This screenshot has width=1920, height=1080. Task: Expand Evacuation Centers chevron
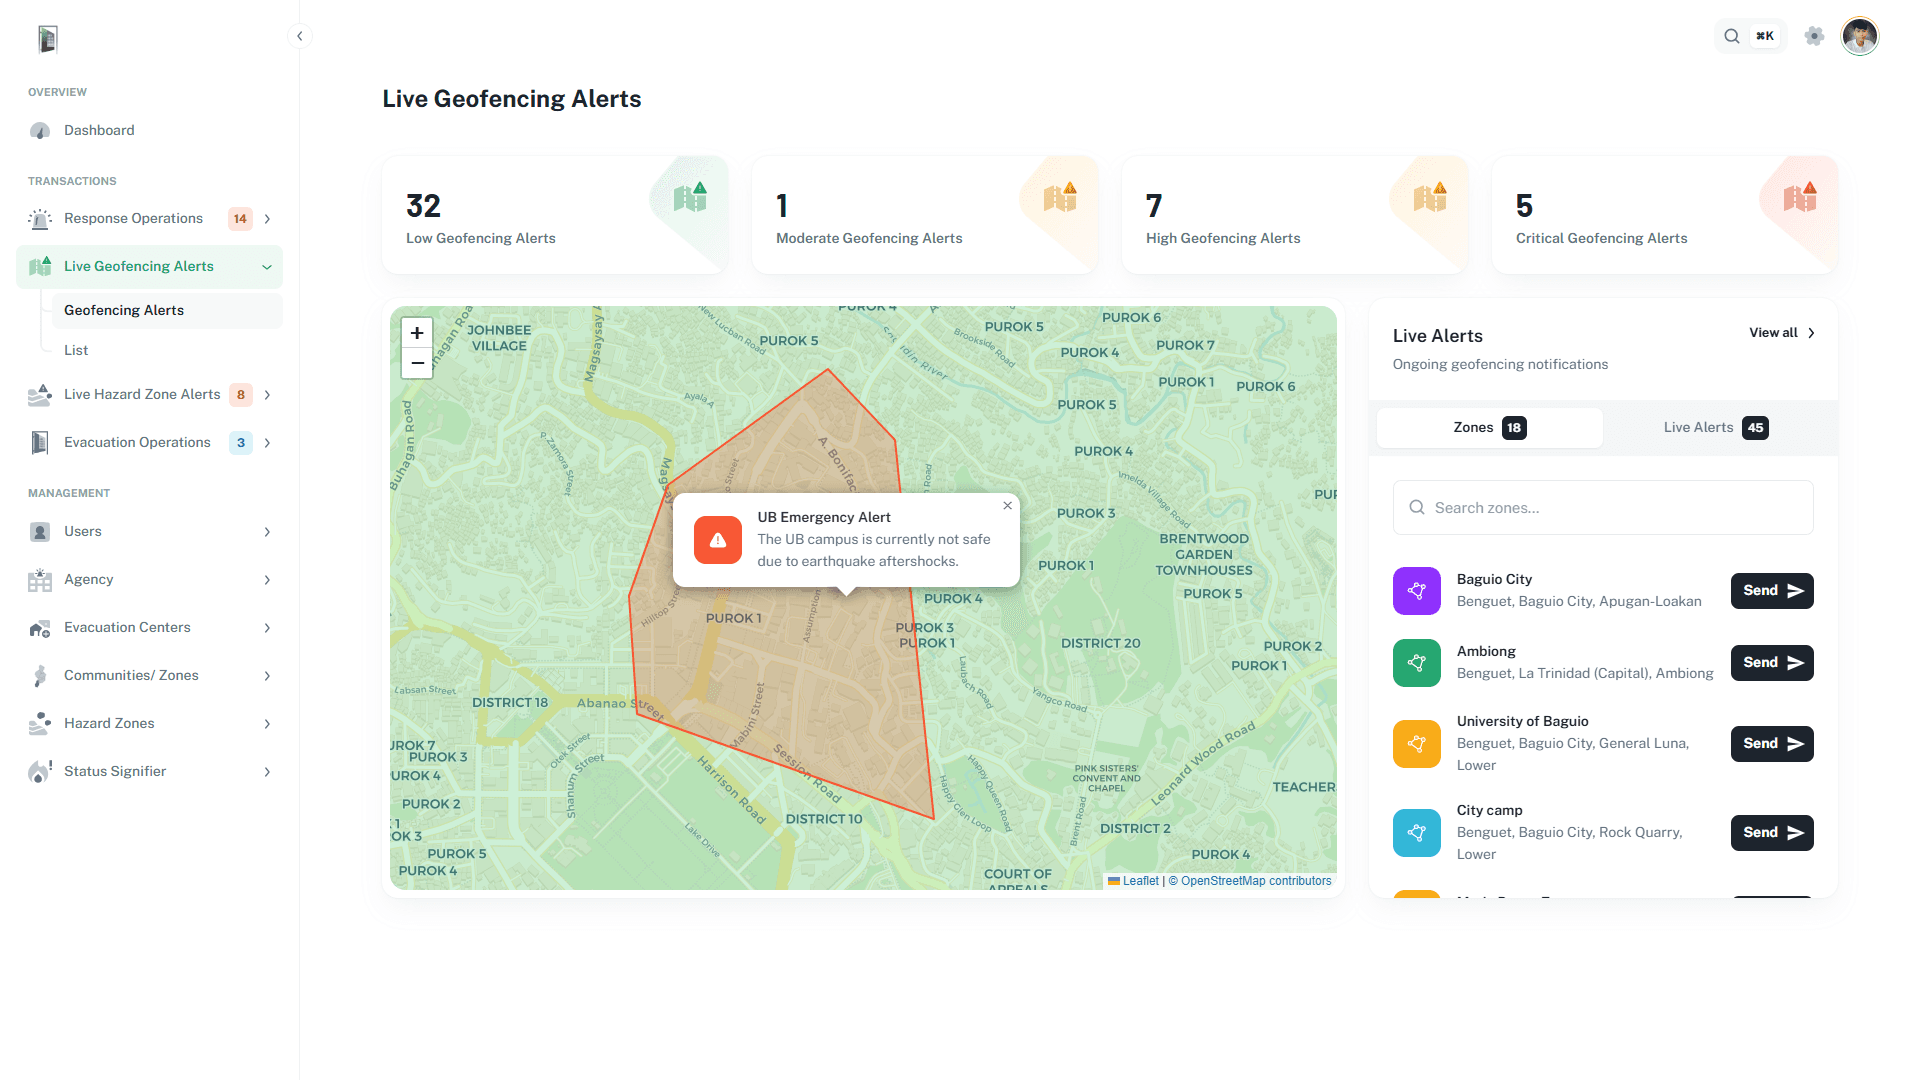pyautogui.click(x=267, y=628)
